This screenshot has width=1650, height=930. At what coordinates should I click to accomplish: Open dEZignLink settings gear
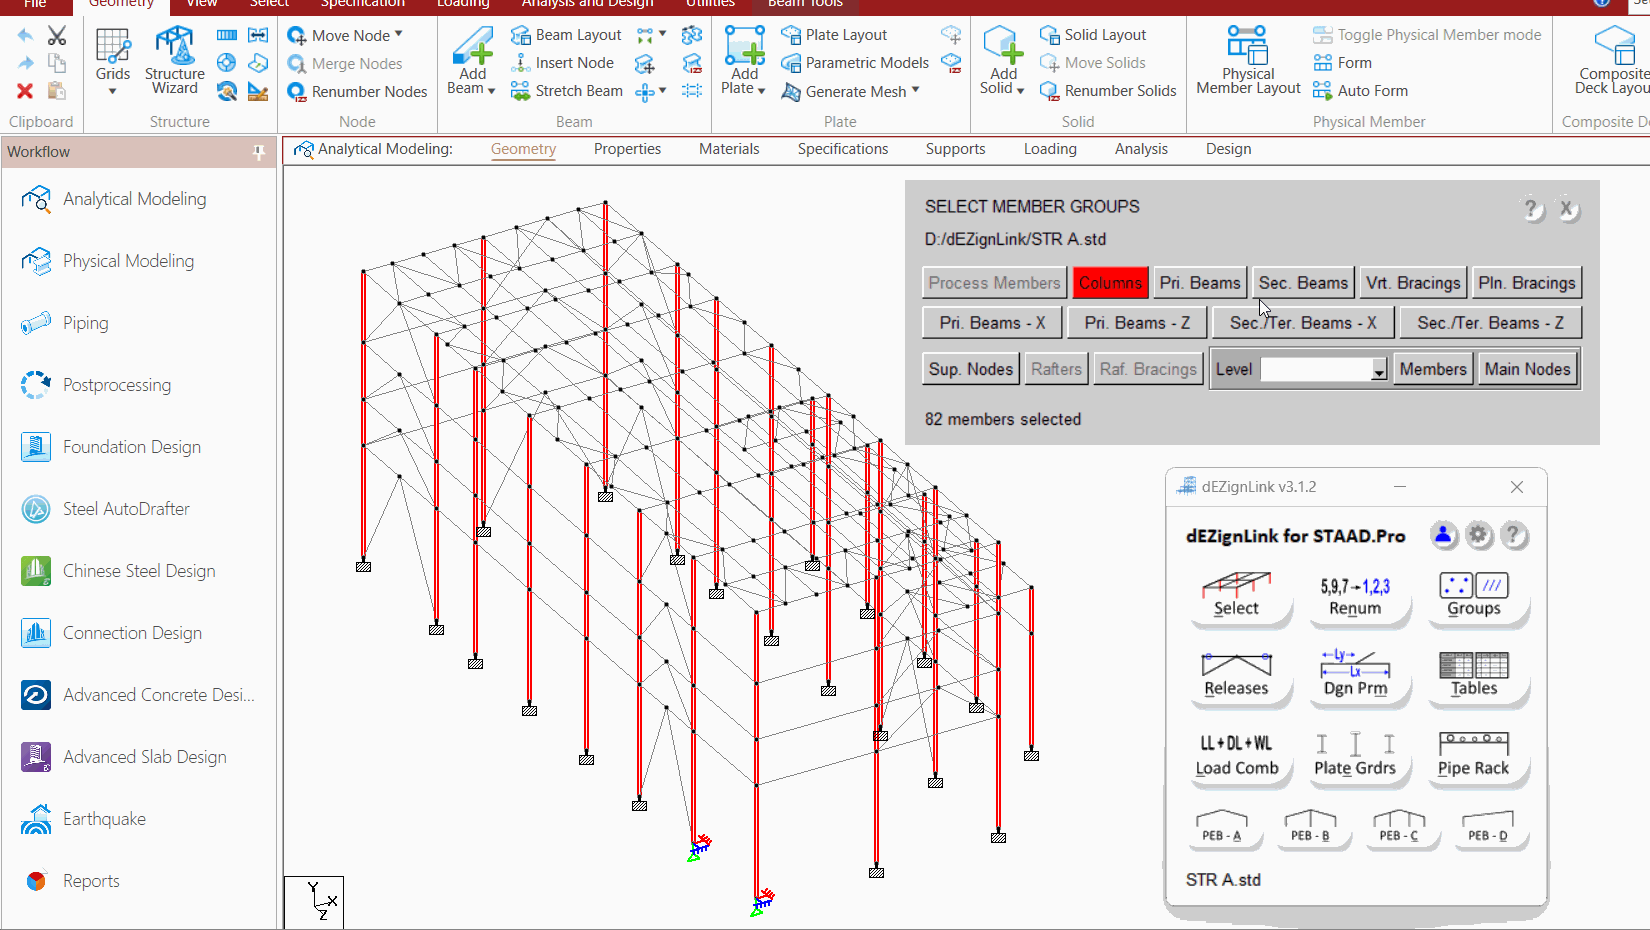pyautogui.click(x=1479, y=535)
